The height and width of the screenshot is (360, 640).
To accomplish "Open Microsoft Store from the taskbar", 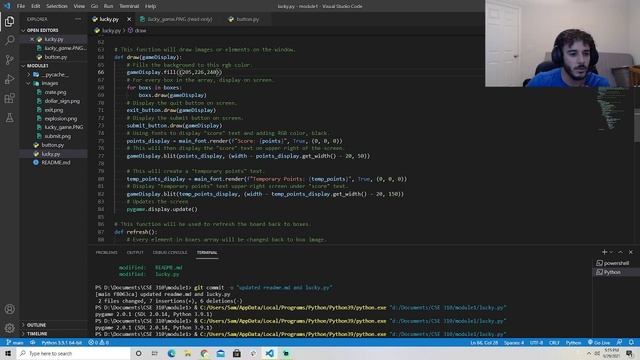I will (x=237, y=353).
